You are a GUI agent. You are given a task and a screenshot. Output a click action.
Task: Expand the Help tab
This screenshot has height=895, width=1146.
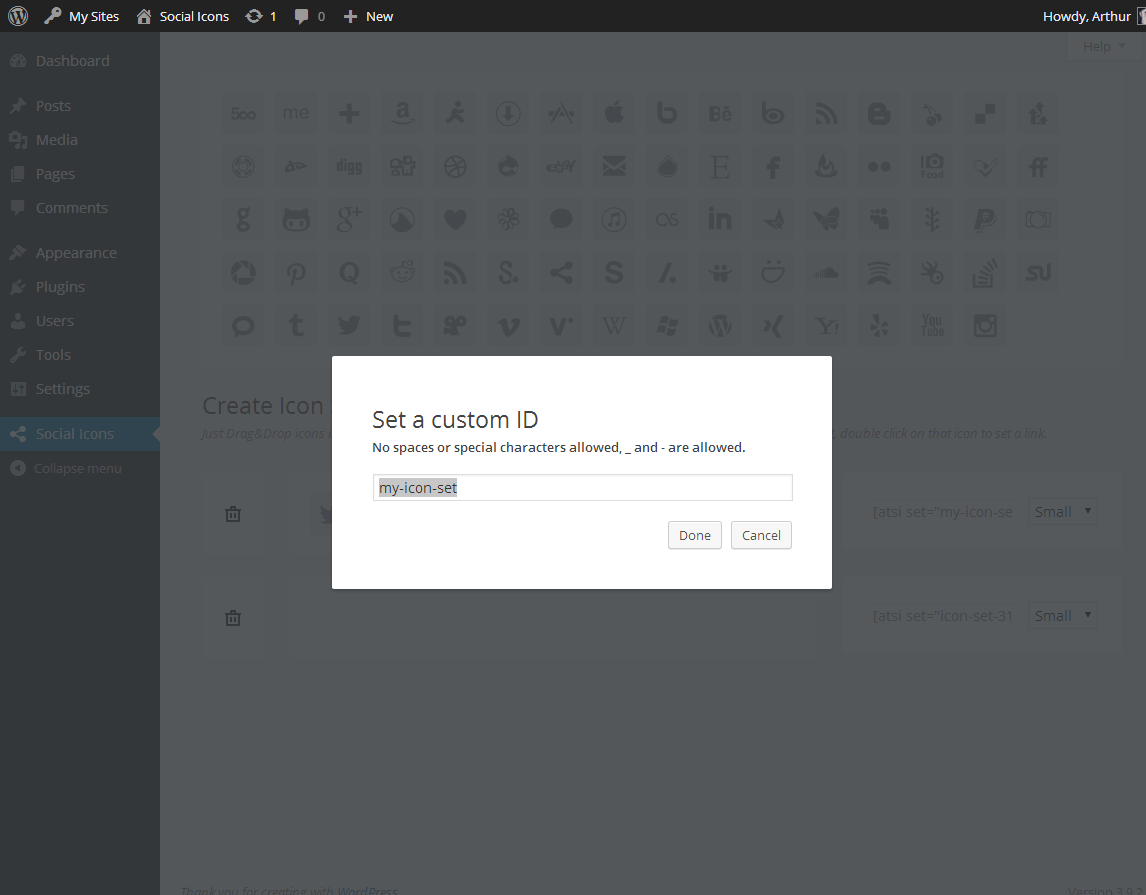click(1103, 46)
